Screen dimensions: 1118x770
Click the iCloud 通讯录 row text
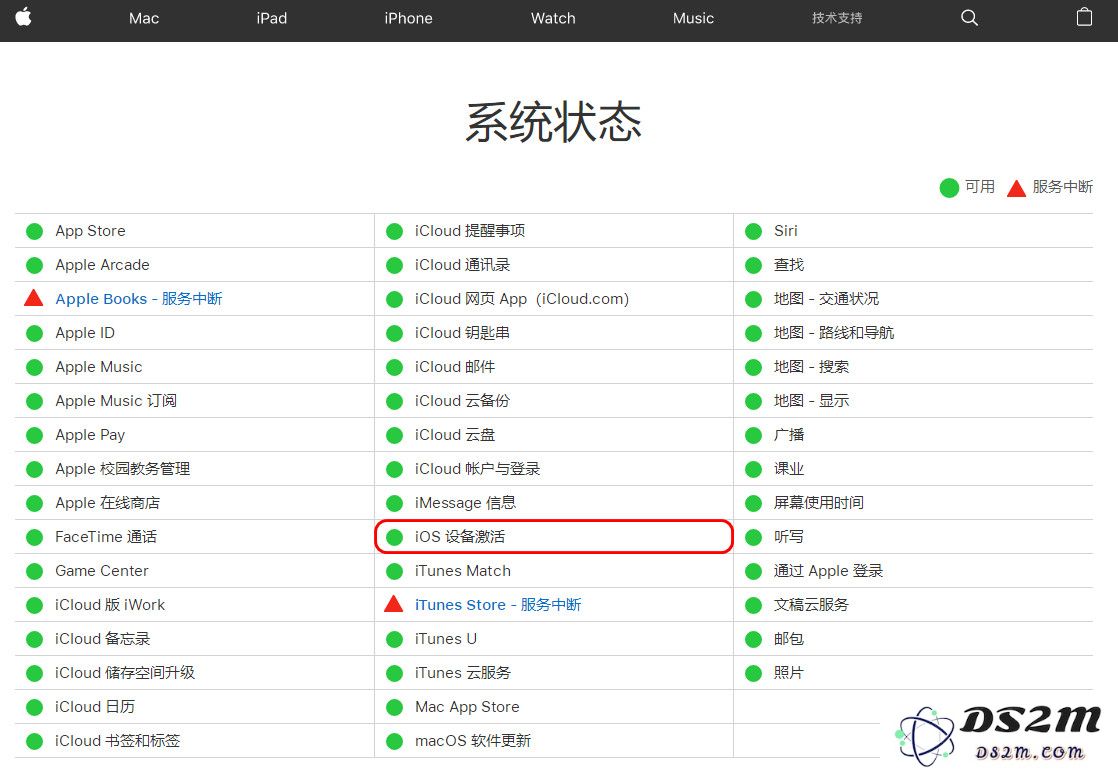[463, 265]
